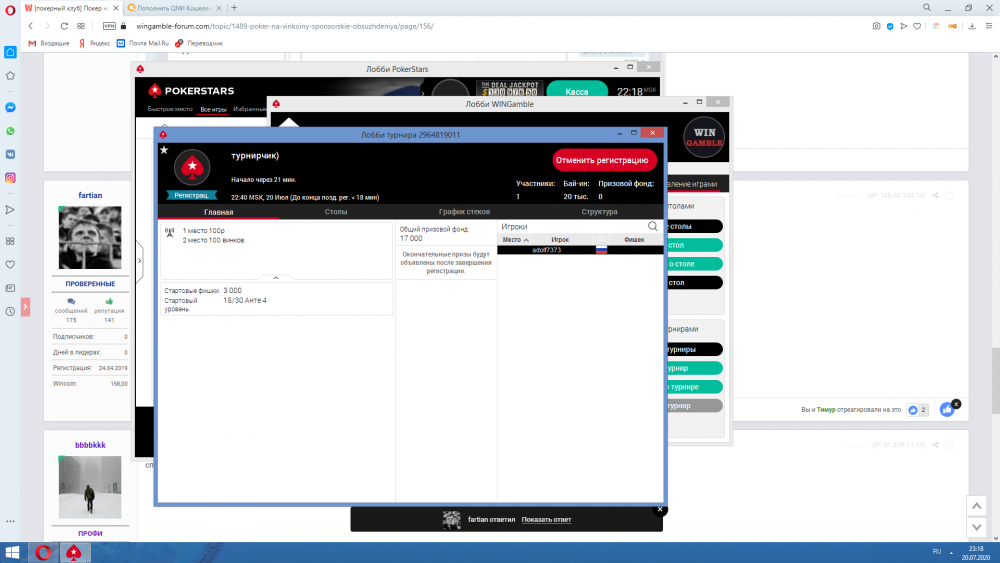Click fartian's avatar image
Viewport: 1000px width, 563px height.
pyautogui.click(x=90, y=237)
